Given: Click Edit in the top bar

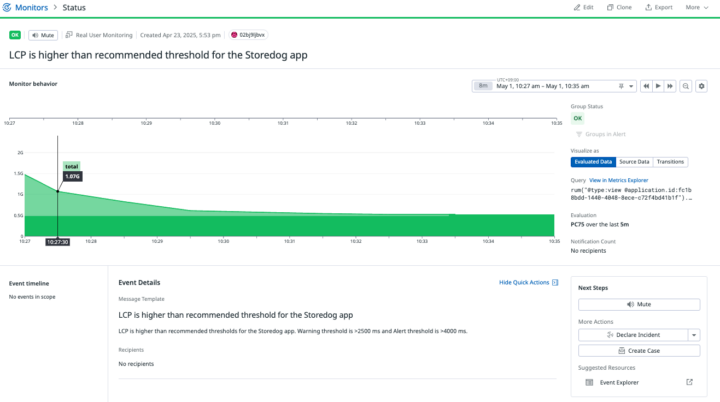Looking at the screenshot, I should pyautogui.click(x=584, y=7).
